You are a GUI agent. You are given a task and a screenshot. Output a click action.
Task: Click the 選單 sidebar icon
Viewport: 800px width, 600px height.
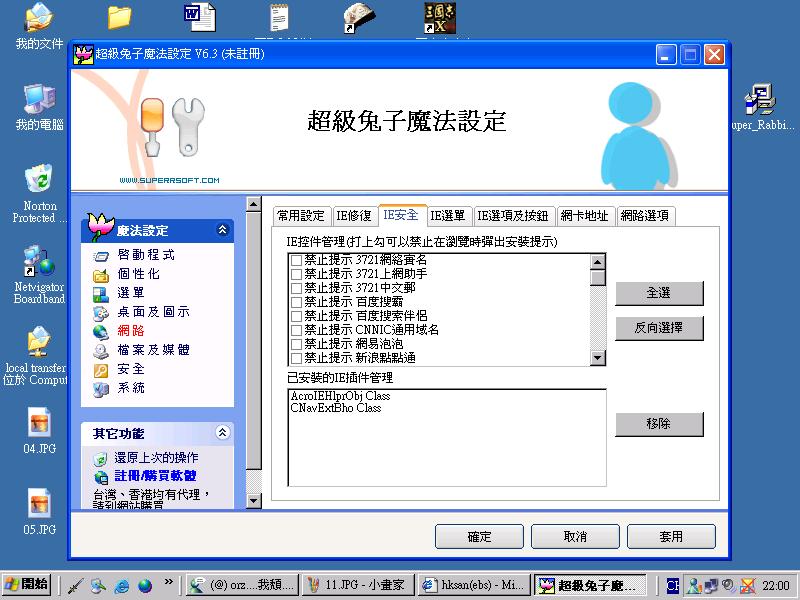click(101, 294)
